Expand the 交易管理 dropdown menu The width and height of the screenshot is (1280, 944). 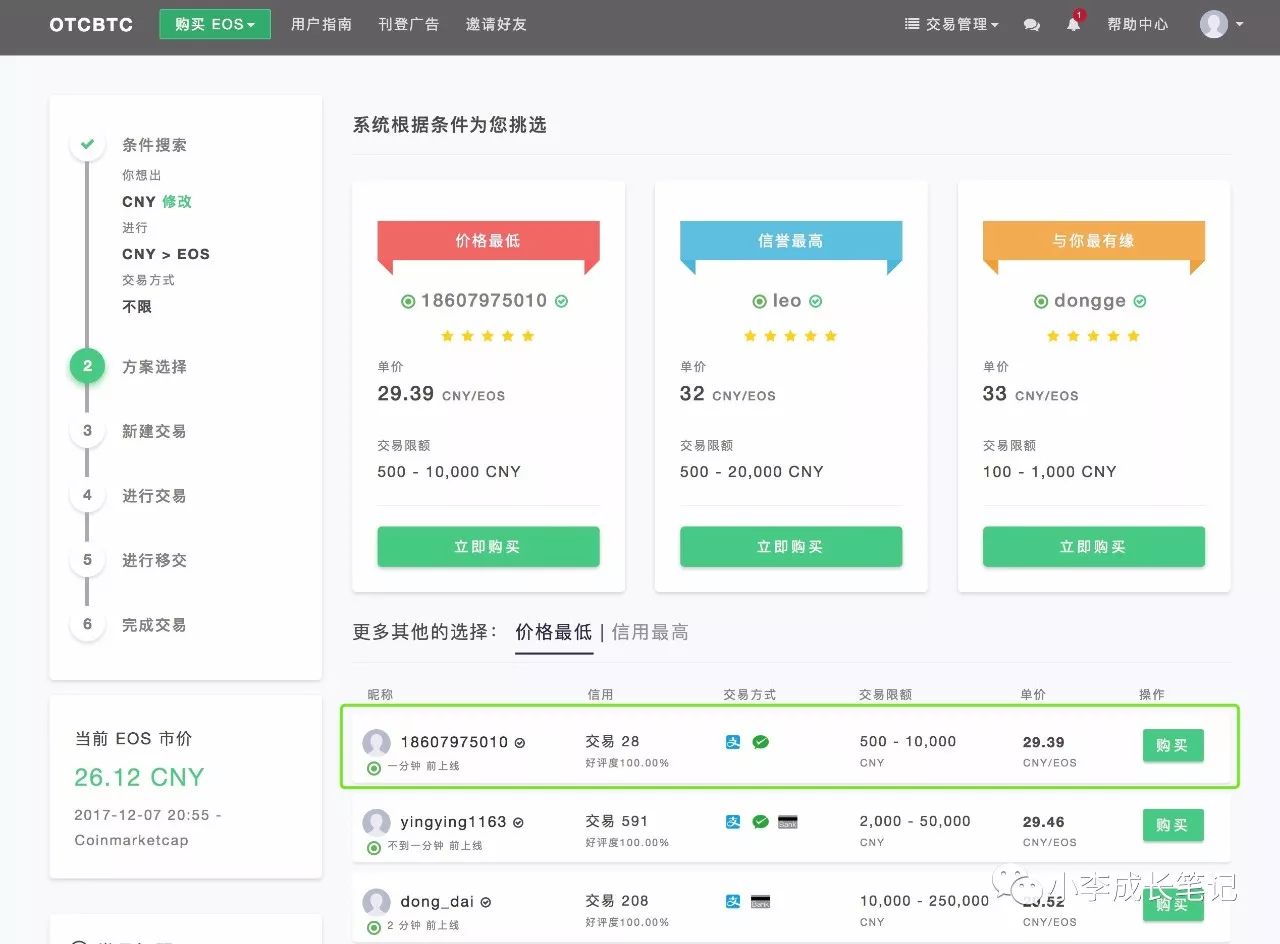tap(958, 24)
